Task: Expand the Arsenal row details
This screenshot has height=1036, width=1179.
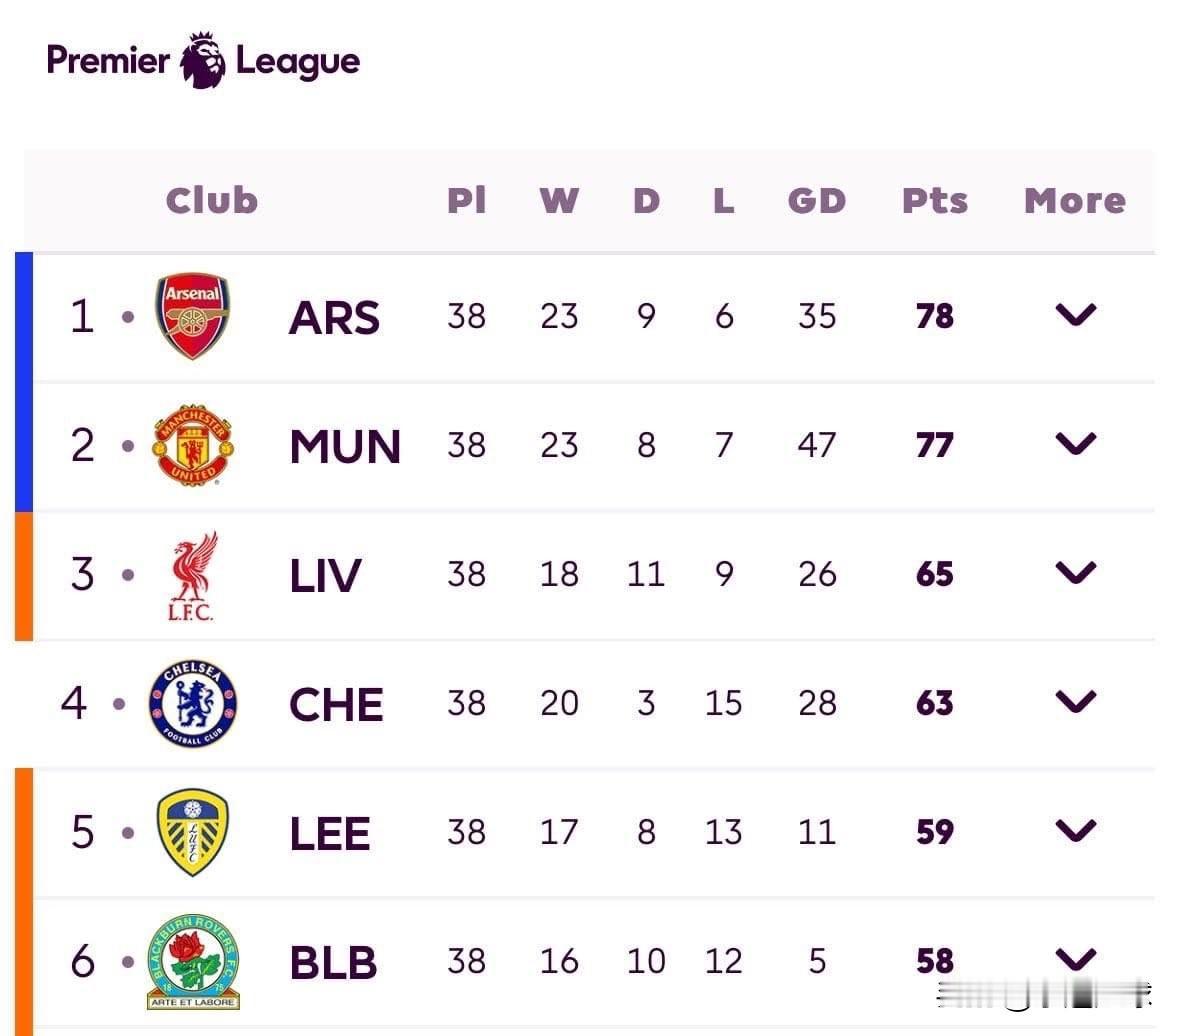Action: point(1075,315)
